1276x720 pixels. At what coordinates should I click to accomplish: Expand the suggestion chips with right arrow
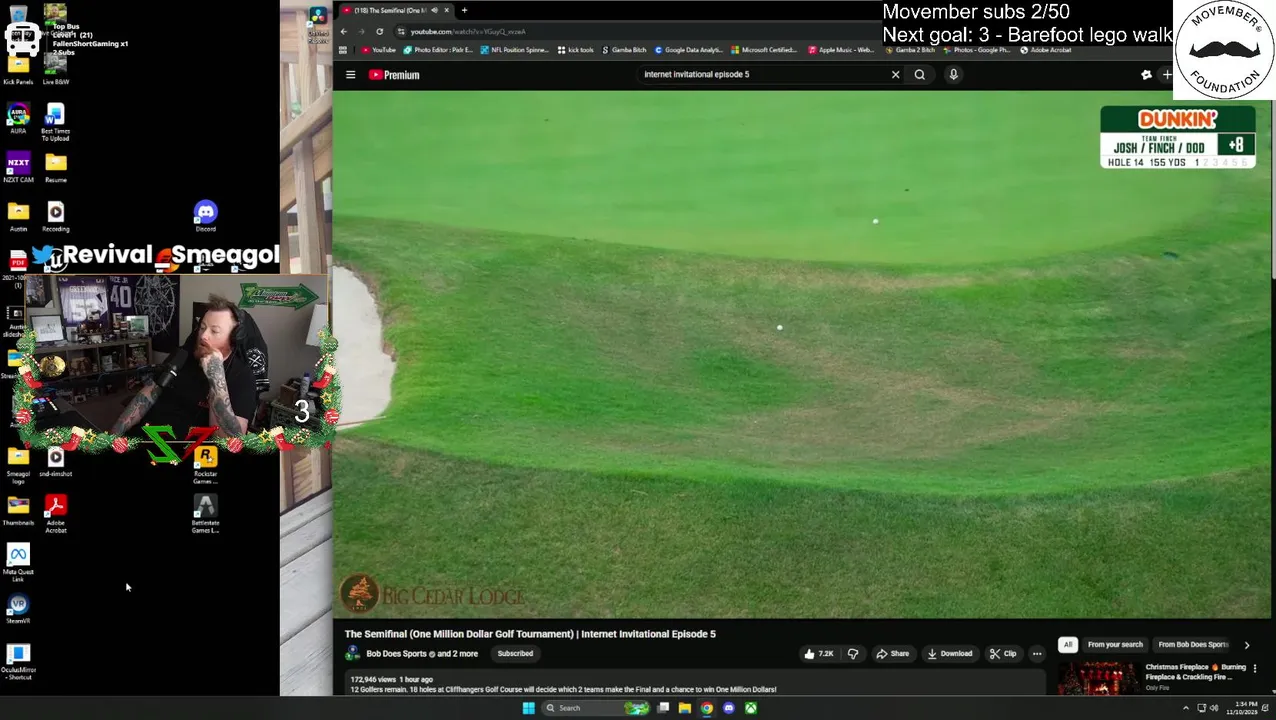pos(1246,645)
